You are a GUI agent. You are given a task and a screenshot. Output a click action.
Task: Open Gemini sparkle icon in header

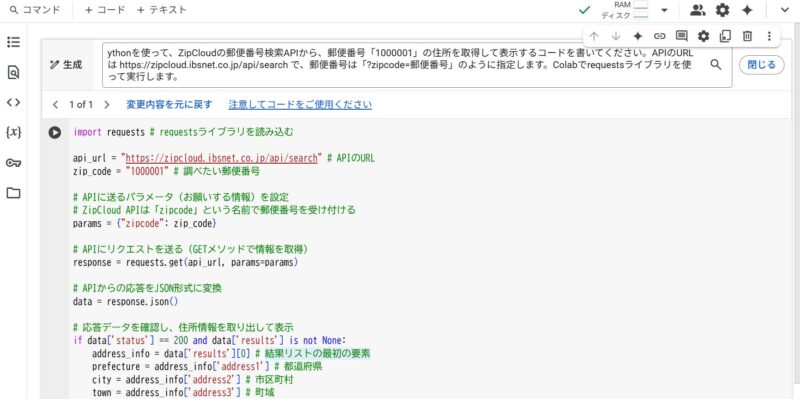[x=747, y=10]
